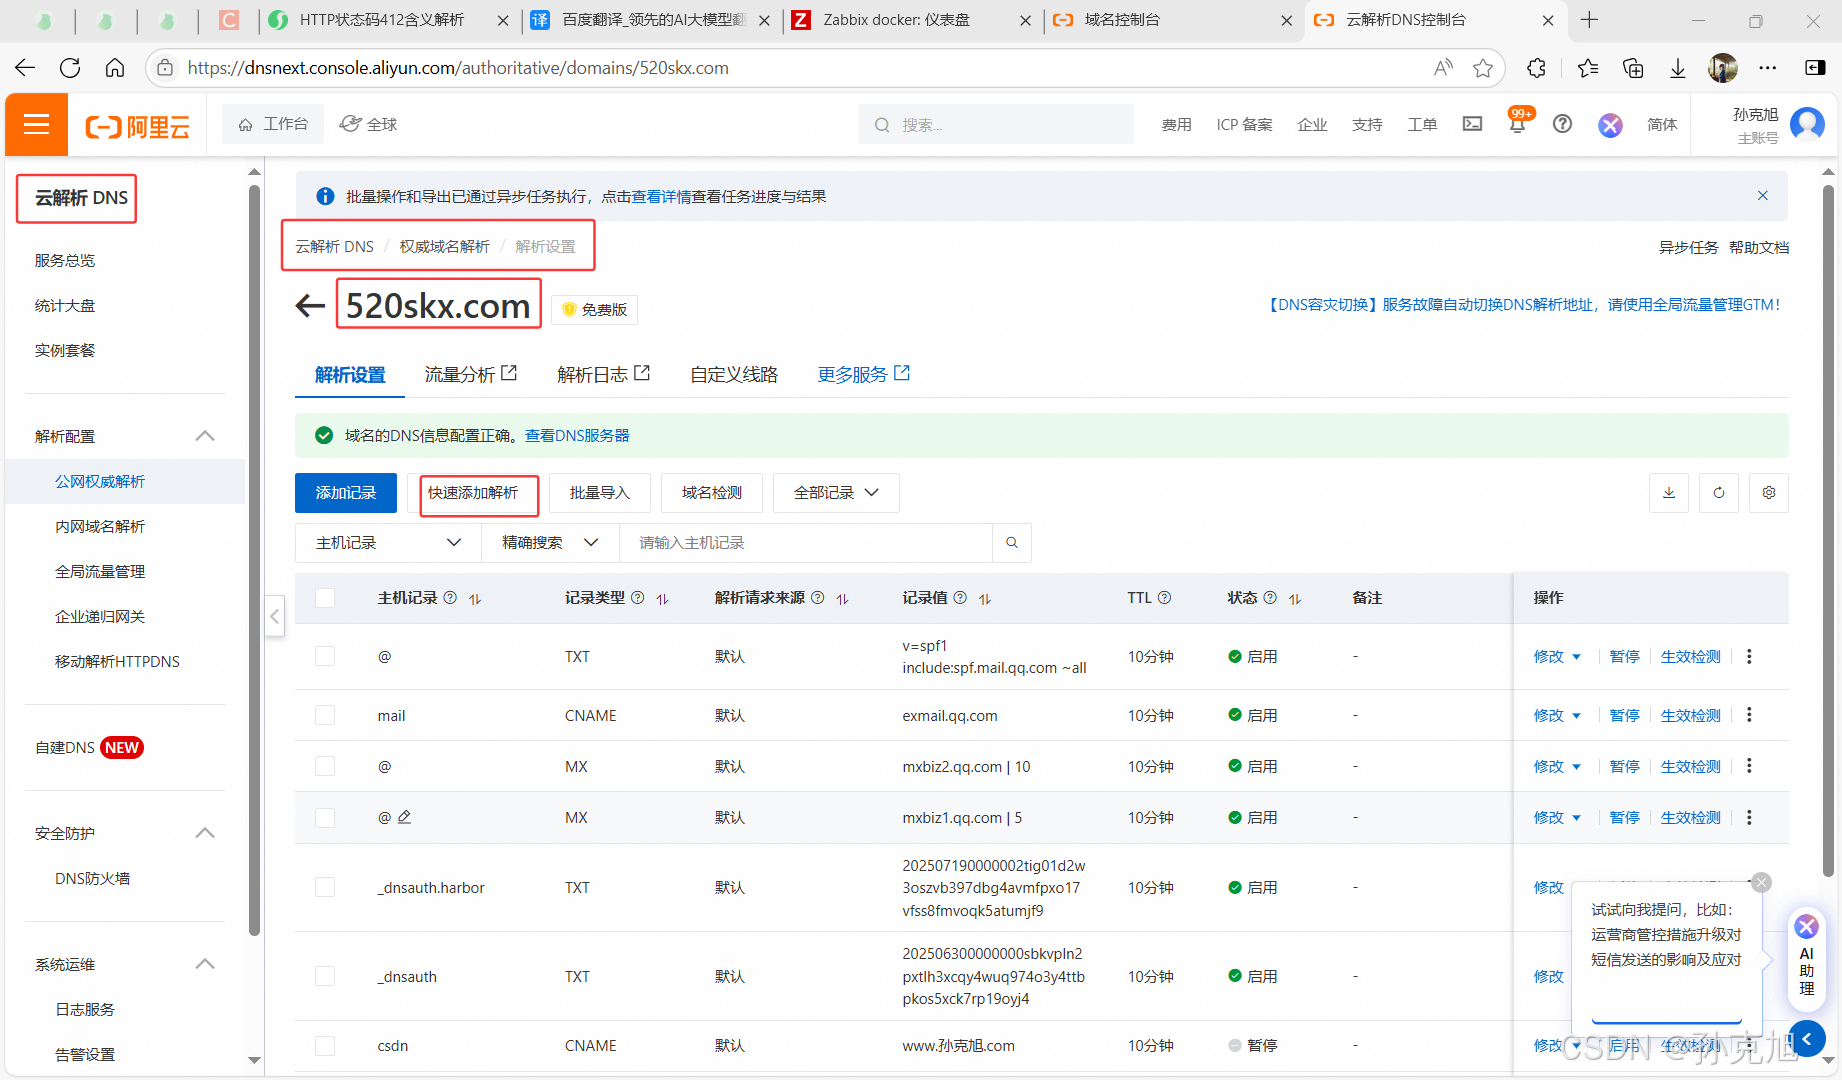Refresh the DNS record list
This screenshot has width=1842, height=1080.
(x=1719, y=493)
